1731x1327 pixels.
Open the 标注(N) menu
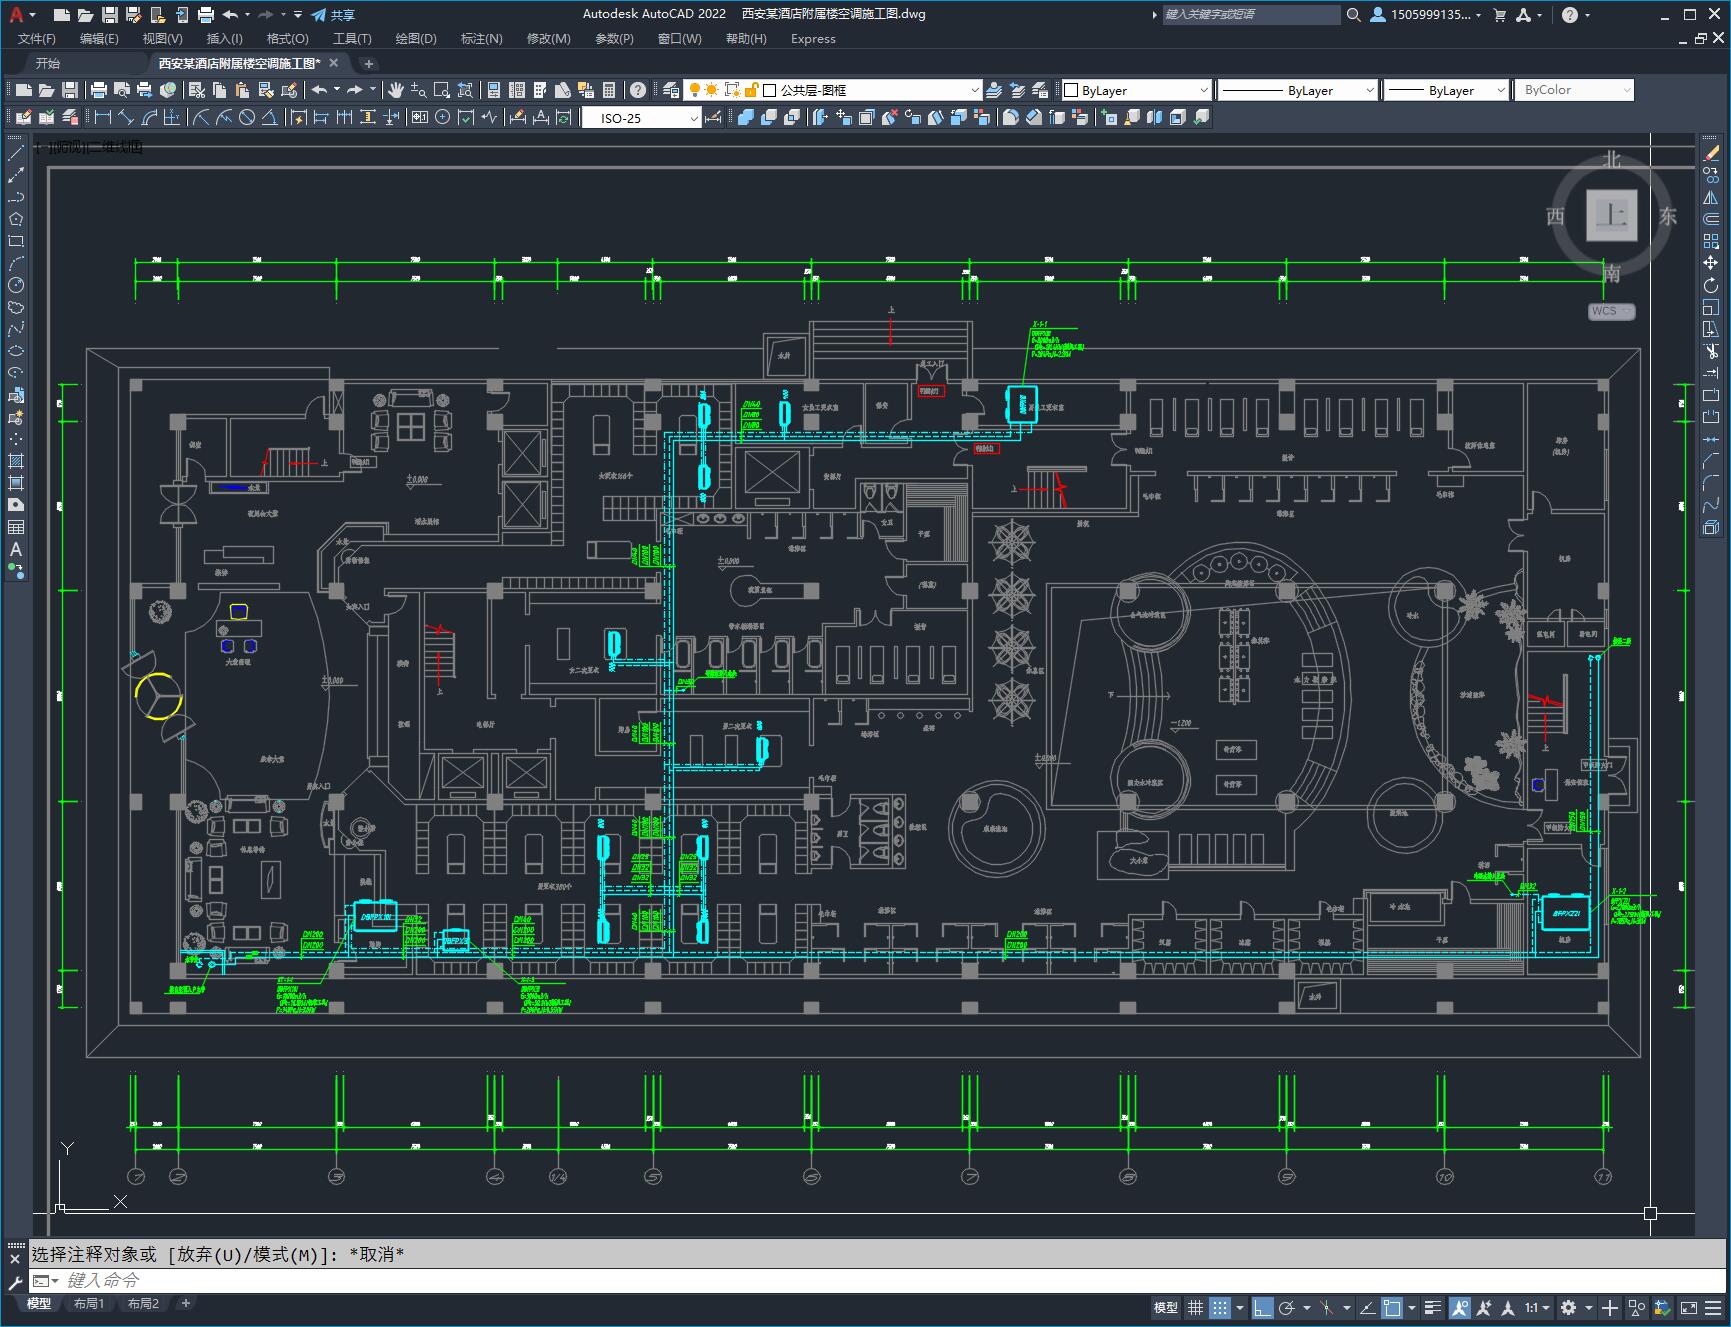click(481, 39)
